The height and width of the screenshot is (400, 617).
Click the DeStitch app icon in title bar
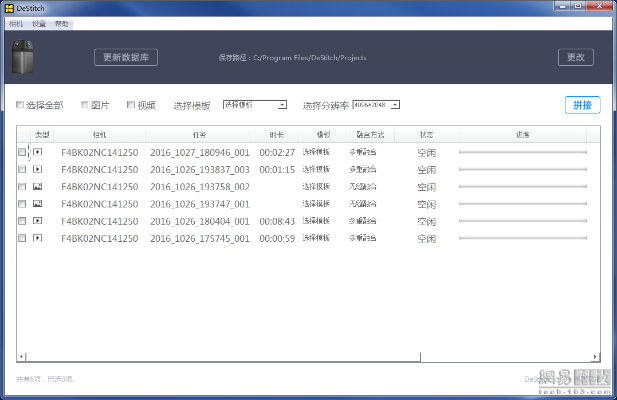pyautogui.click(x=9, y=7)
